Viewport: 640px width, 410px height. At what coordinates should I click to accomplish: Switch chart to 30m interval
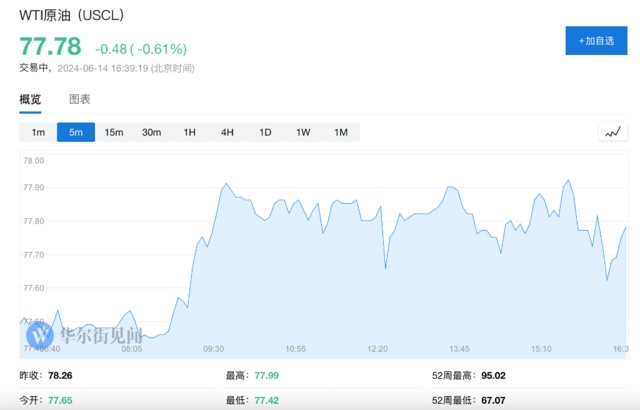point(152,133)
